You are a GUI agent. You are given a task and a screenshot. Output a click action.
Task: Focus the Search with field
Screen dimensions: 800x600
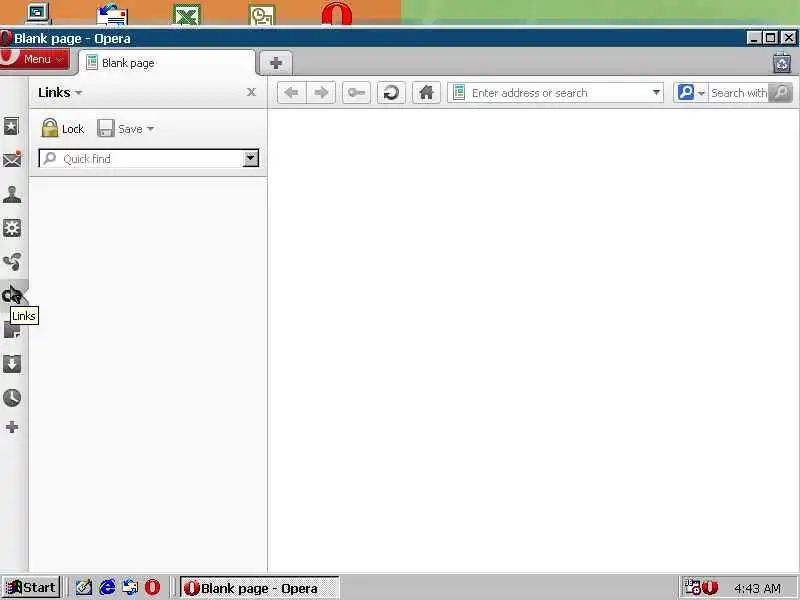(x=739, y=93)
